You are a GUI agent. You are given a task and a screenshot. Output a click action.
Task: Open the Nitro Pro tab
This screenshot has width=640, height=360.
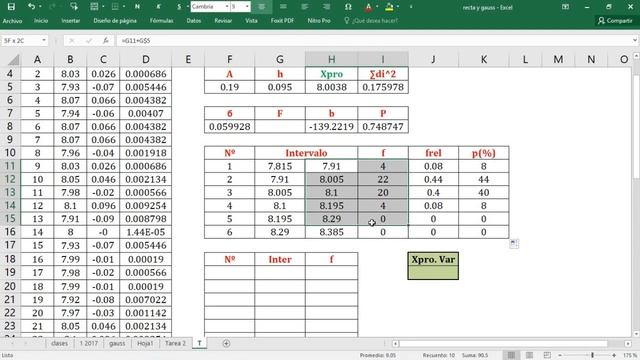pyautogui.click(x=319, y=20)
